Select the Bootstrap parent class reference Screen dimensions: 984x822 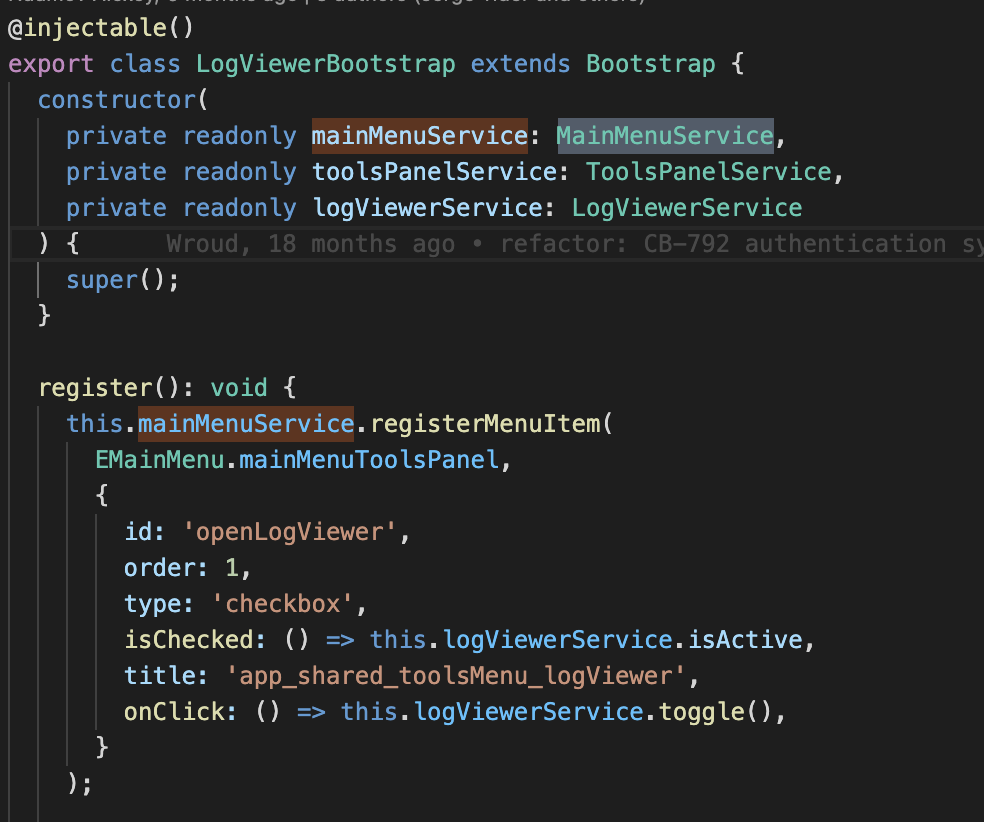tap(650, 63)
